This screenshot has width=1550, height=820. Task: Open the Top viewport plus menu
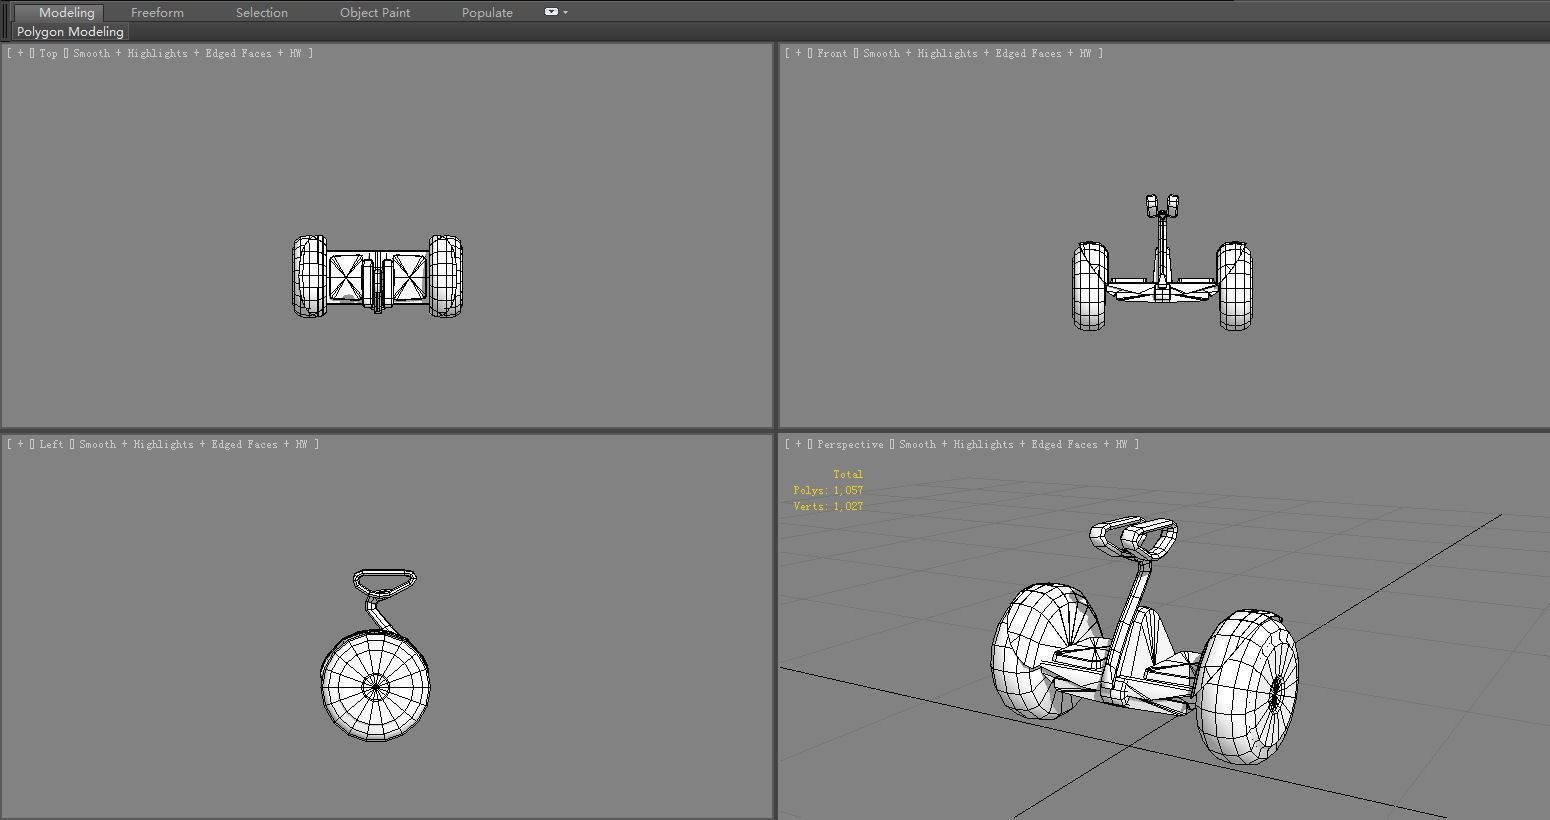click(20, 54)
